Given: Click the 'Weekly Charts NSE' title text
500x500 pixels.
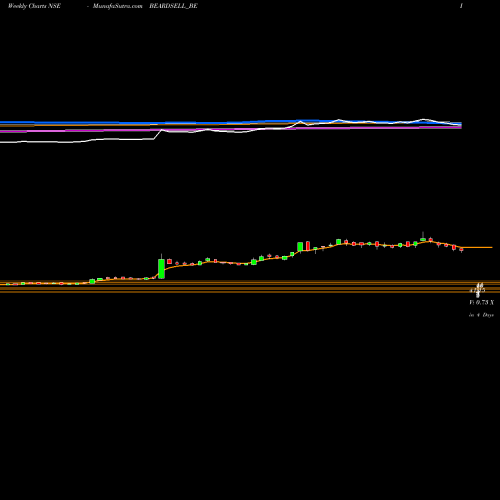Looking at the screenshot, I should [x=34, y=6].
